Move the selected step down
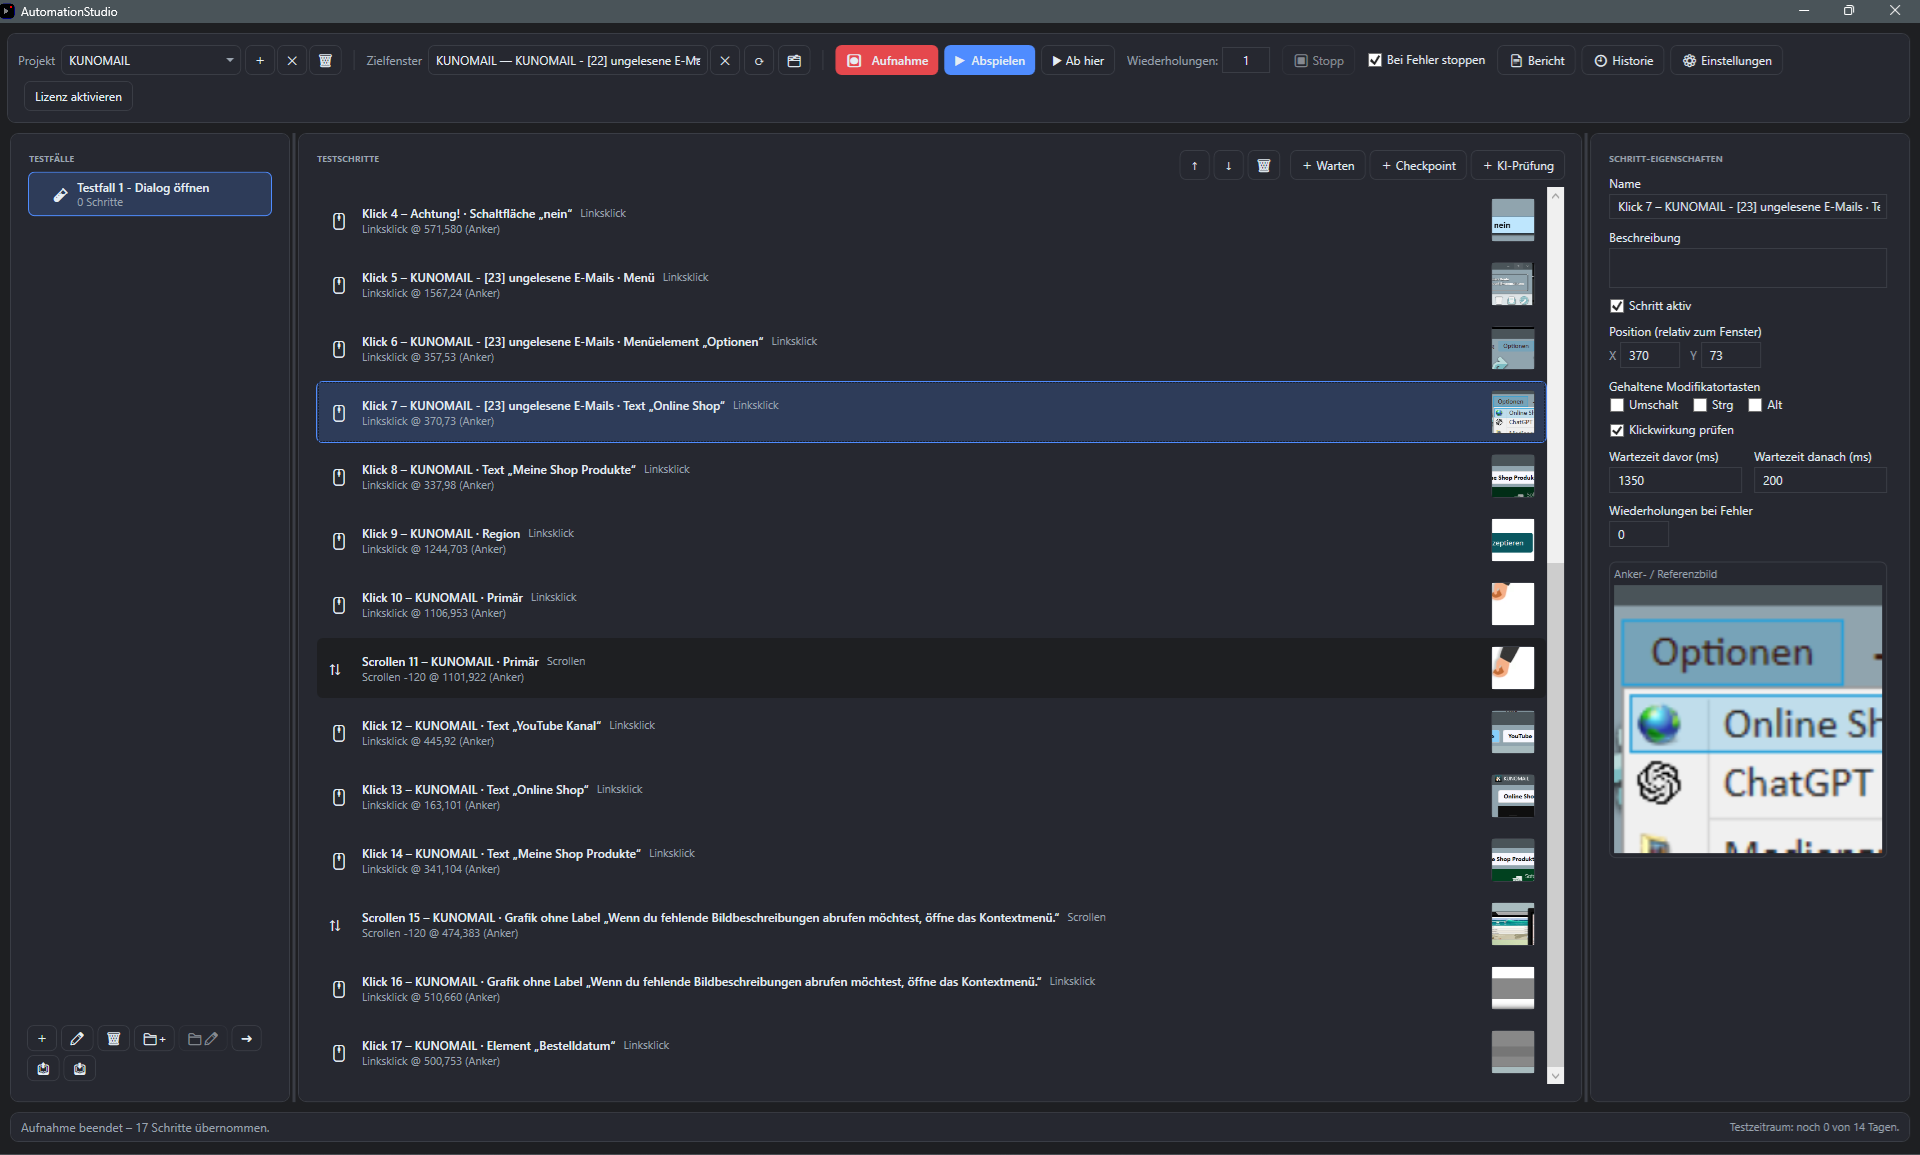The width and height of the screenshot is (1920, 1155). coord(1228,166)
